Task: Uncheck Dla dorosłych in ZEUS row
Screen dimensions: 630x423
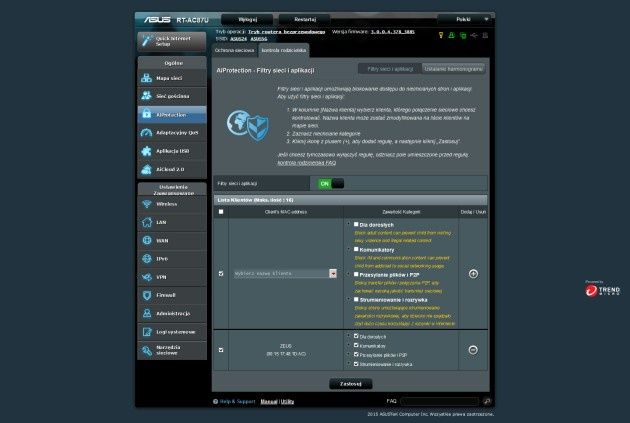Action: (356, 336)
